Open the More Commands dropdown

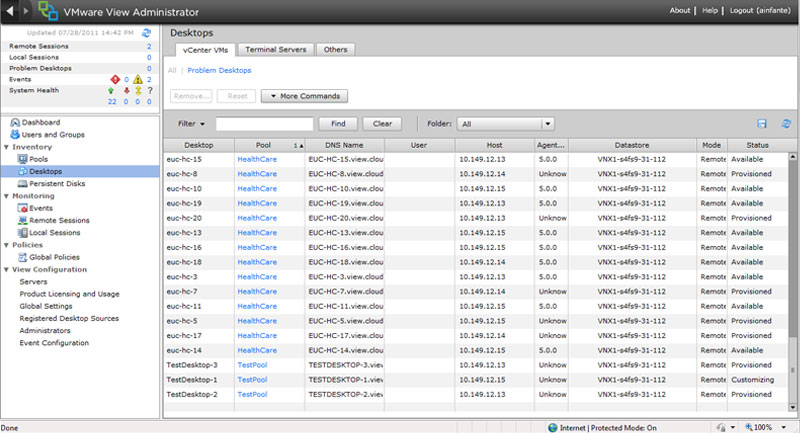tap(305, 96)
